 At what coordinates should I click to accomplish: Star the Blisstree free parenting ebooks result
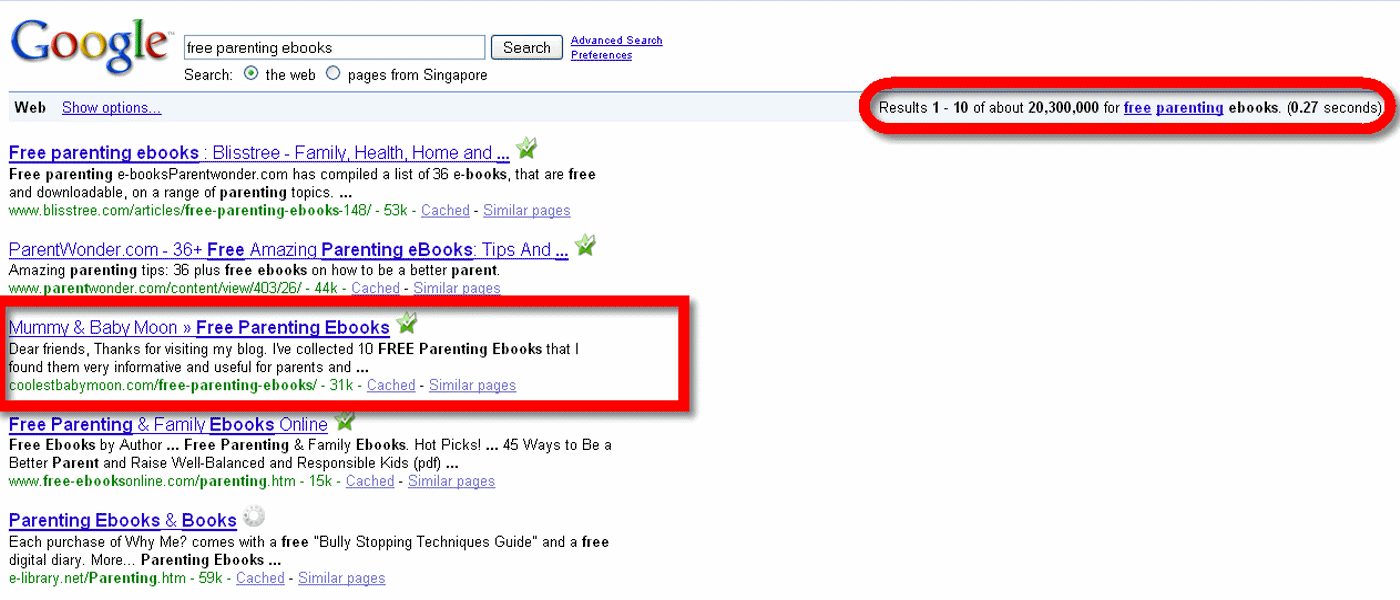526,150
